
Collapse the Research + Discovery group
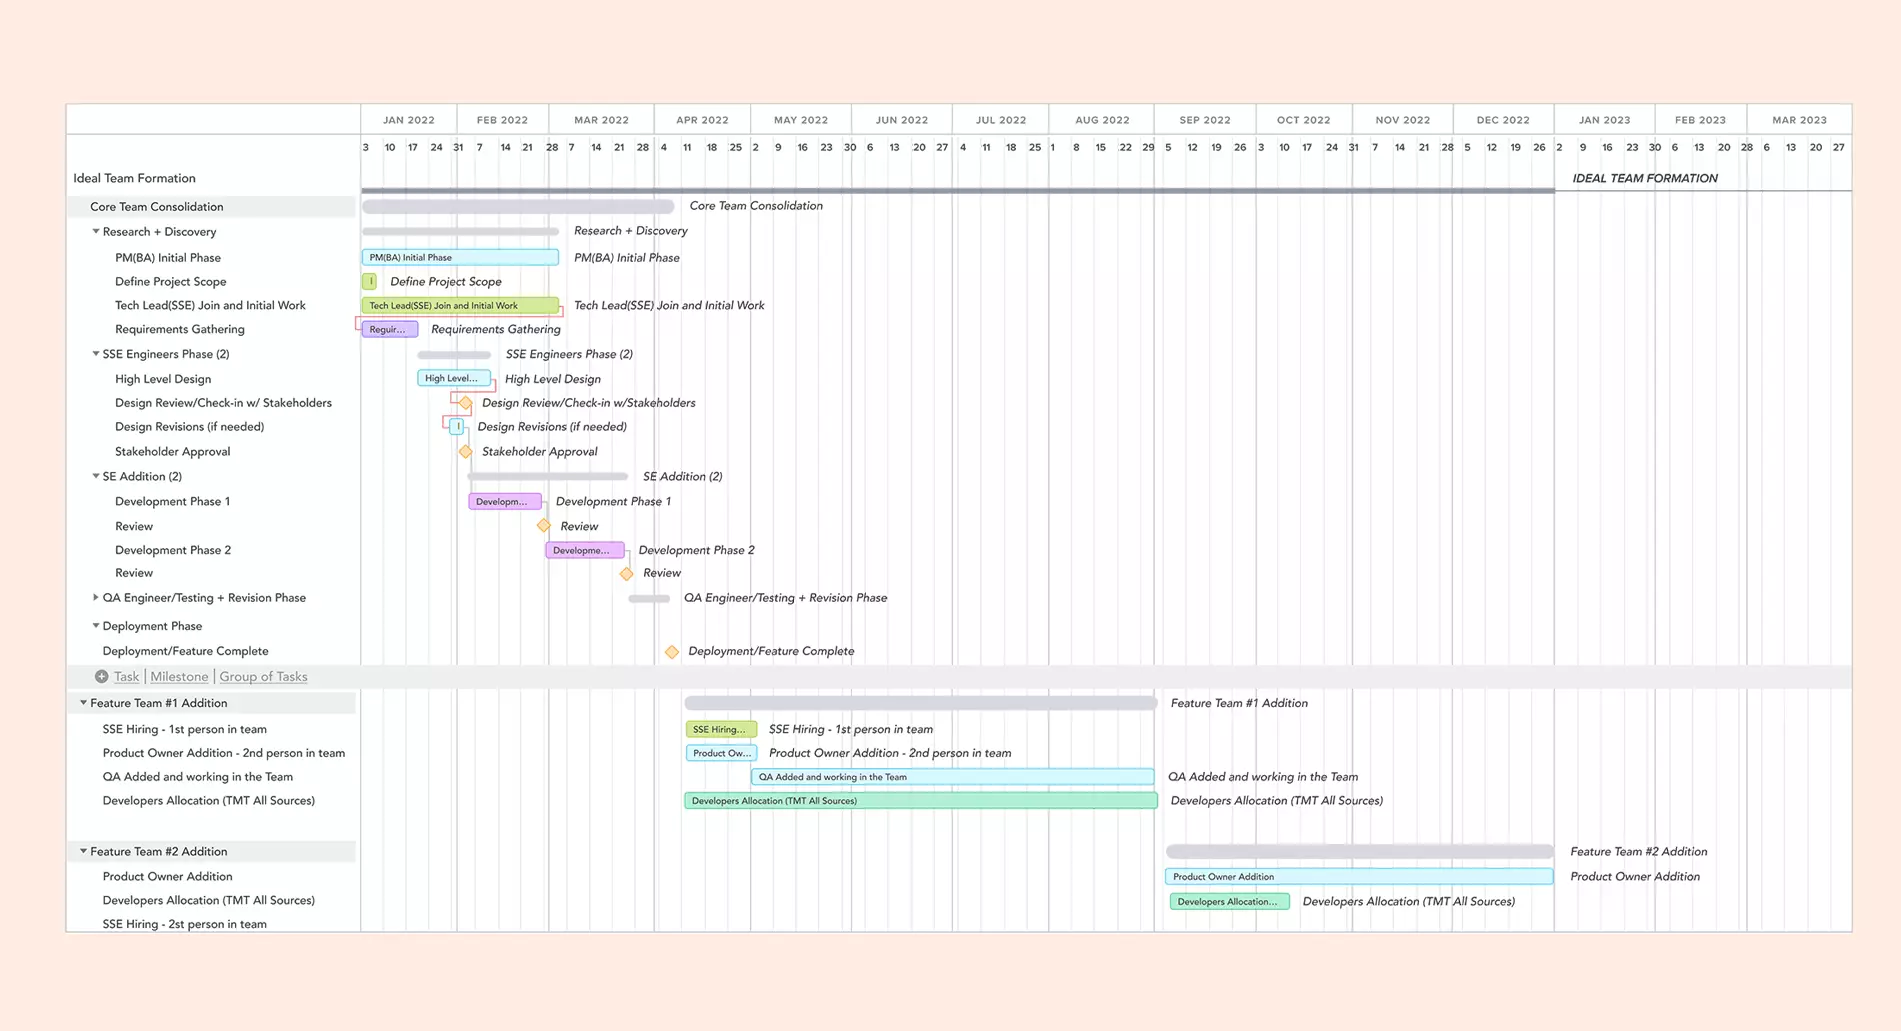point(96,232)
